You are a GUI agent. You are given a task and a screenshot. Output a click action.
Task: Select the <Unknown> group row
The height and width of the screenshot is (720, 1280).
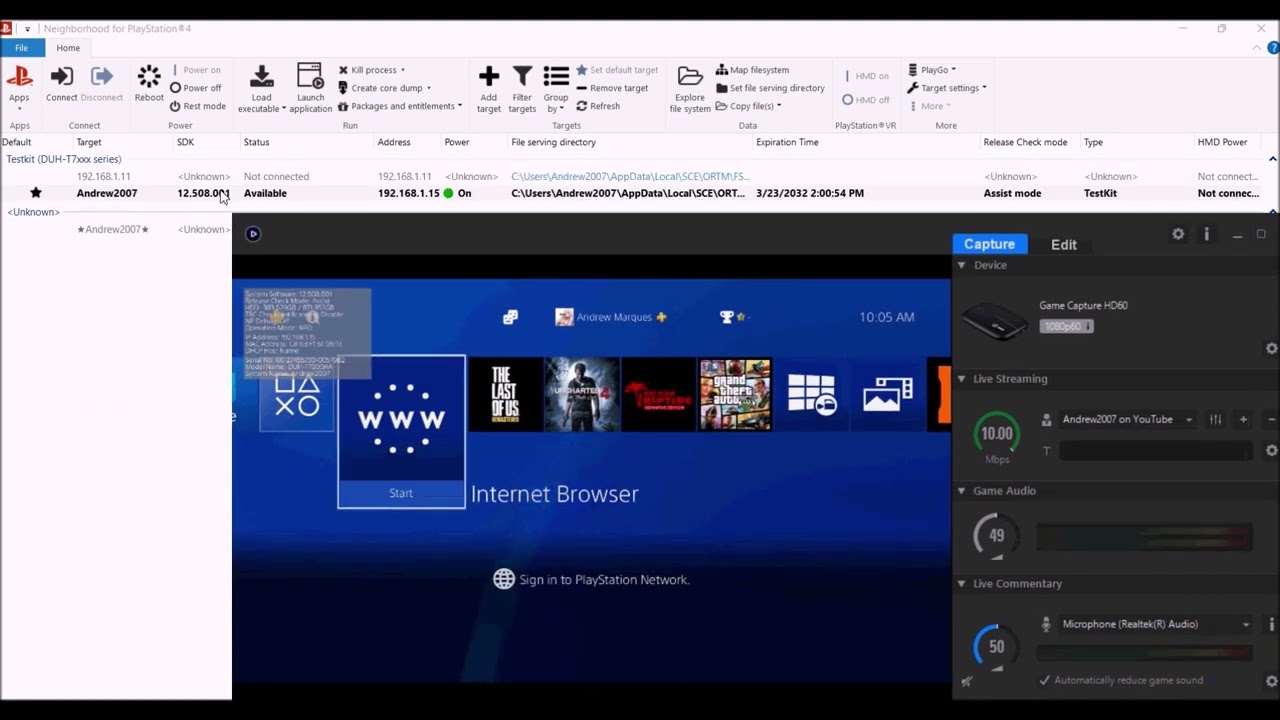34,212
